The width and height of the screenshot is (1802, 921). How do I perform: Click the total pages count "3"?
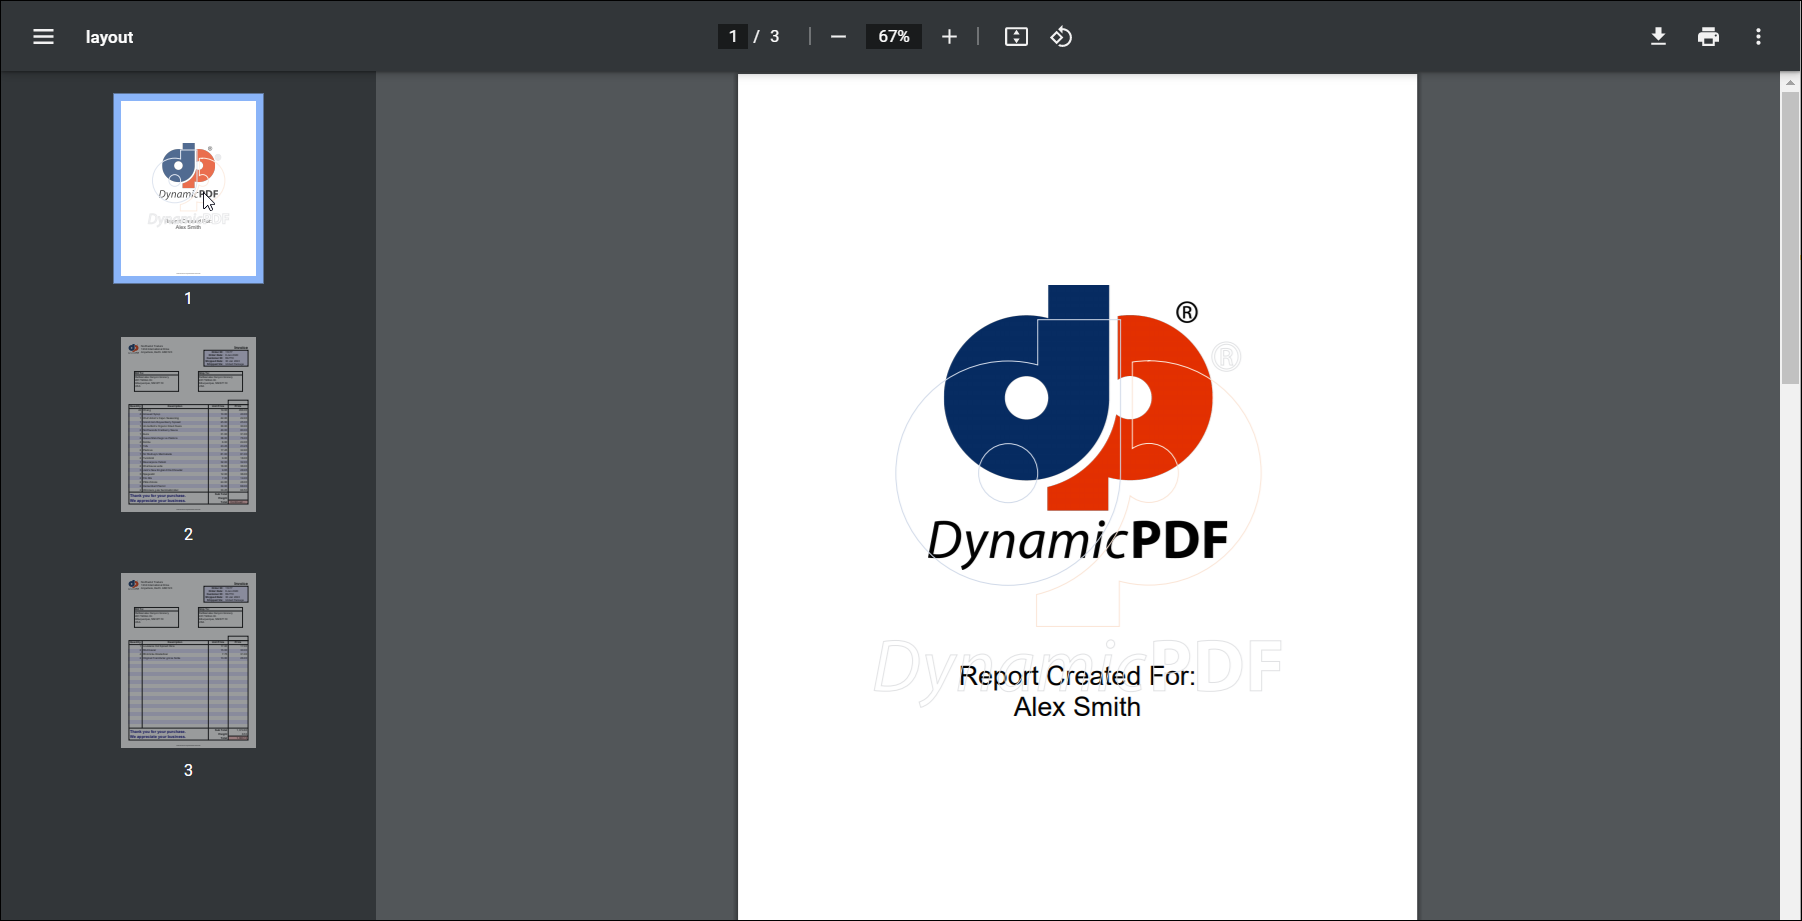click(x=774, y=37)
